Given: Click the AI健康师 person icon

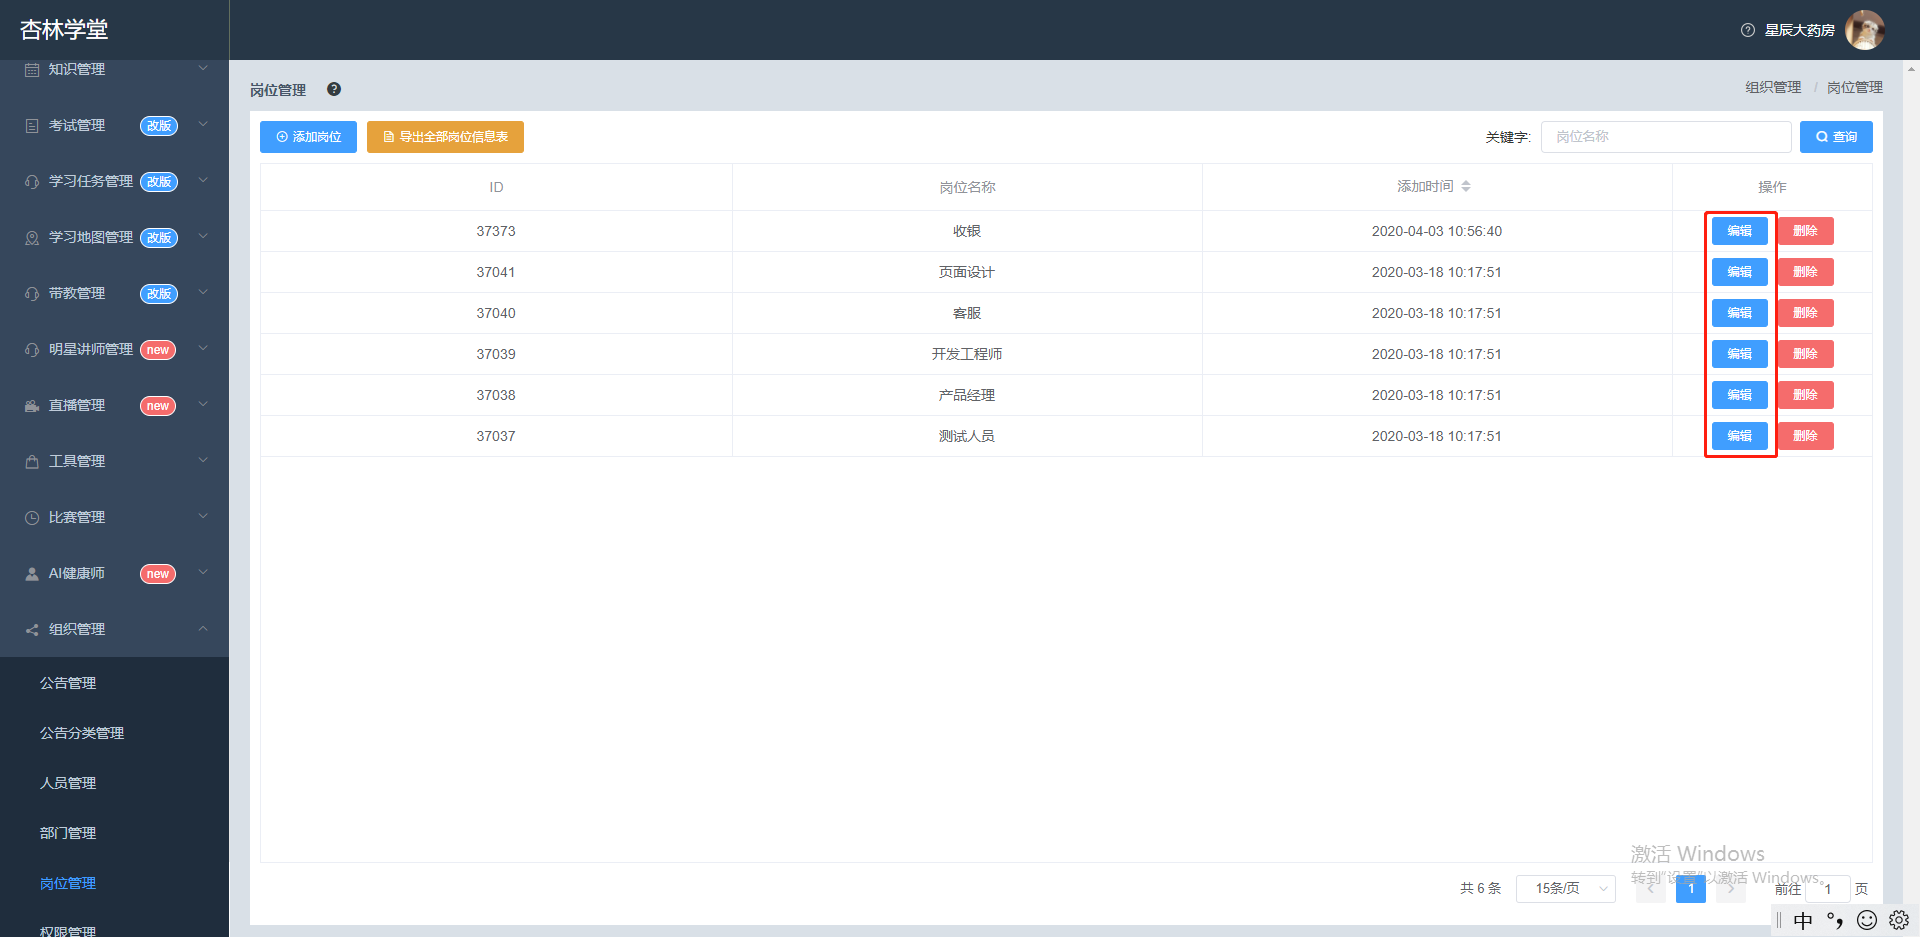Looking at the screenshot, I should pyautogui.click(x=32, y=574).
